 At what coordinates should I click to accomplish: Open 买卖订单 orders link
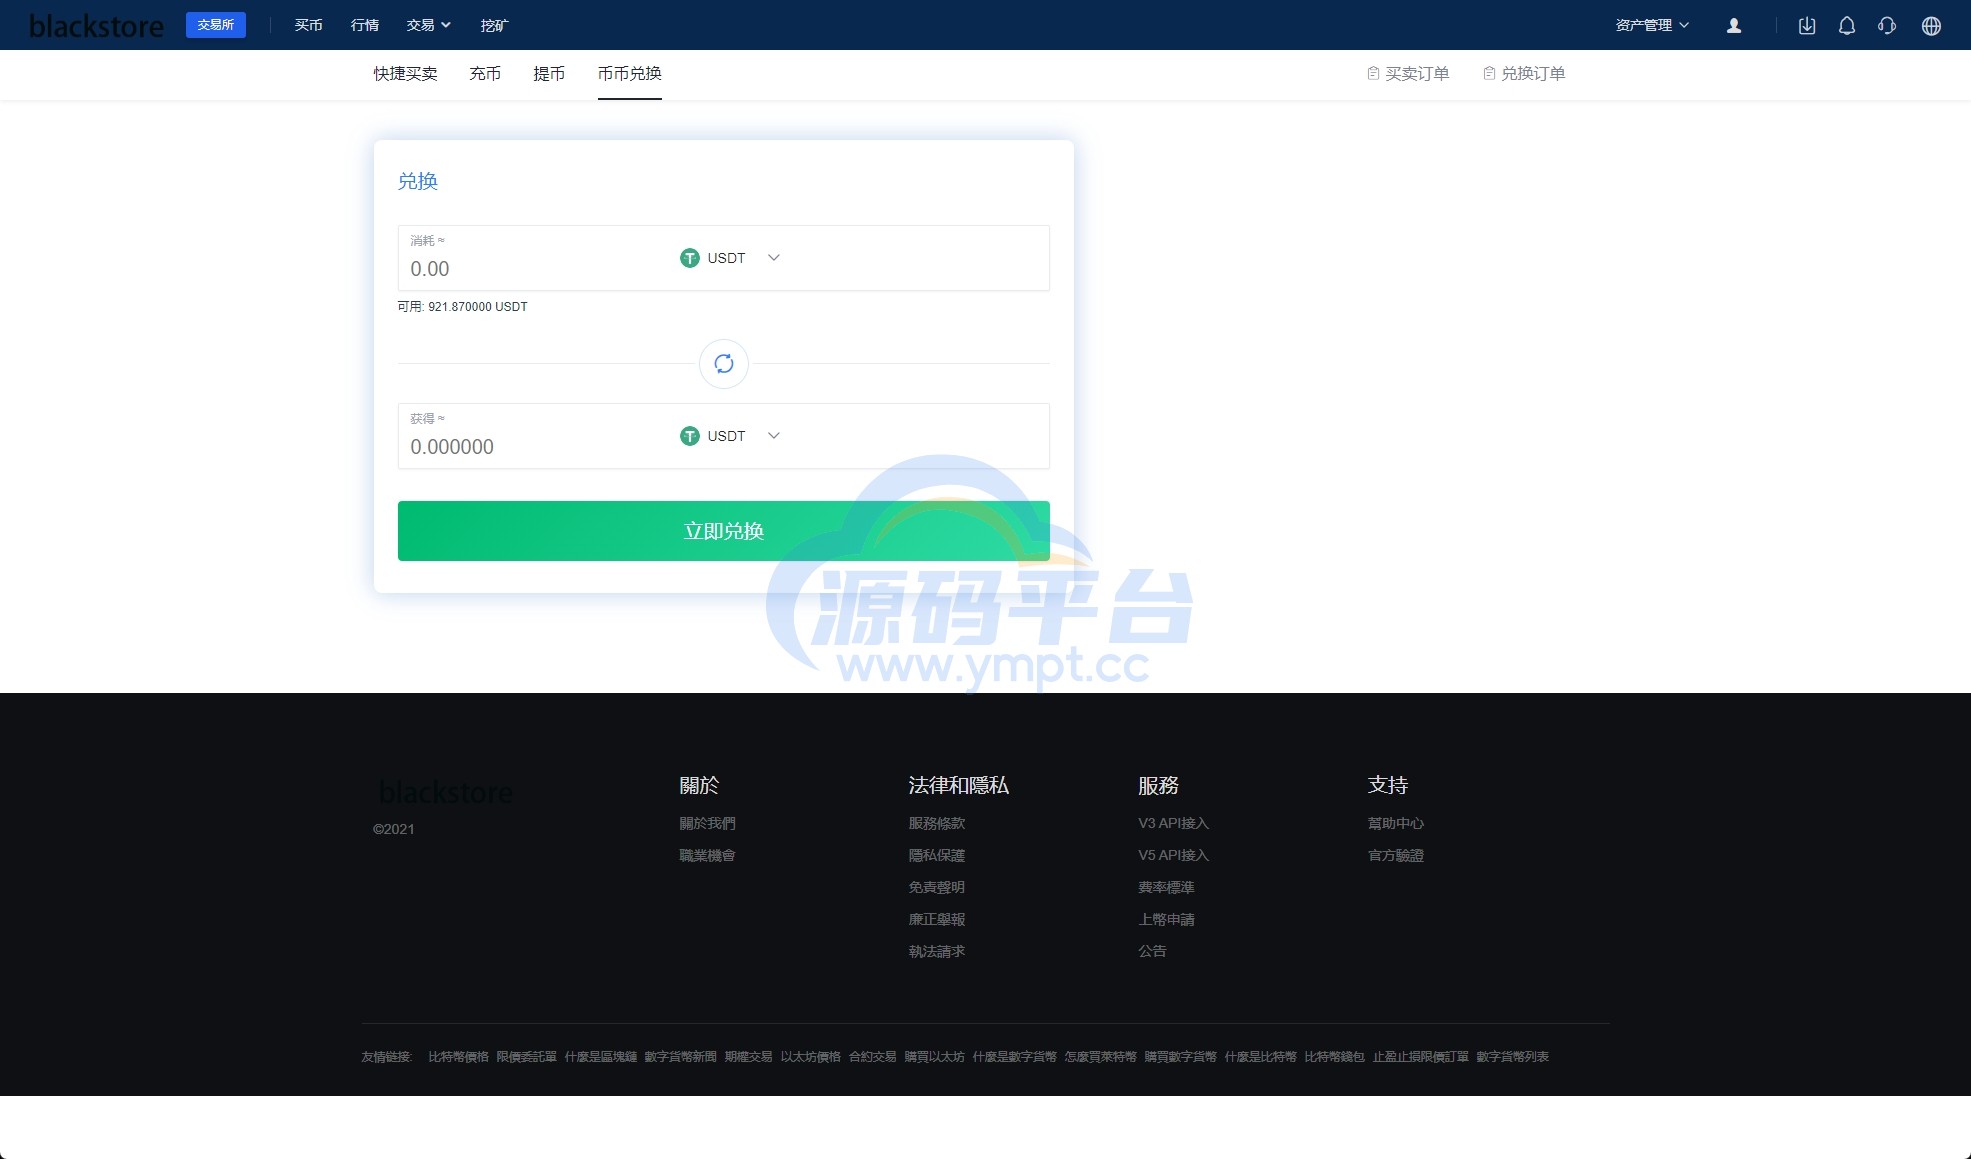(x=1408, y=74)
